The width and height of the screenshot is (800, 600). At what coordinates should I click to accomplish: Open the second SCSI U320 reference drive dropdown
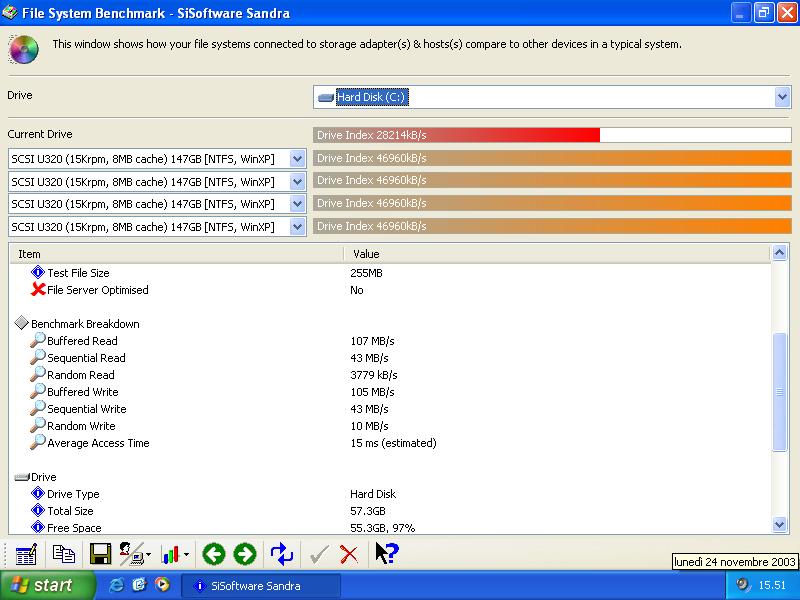[x=297, y=182]
